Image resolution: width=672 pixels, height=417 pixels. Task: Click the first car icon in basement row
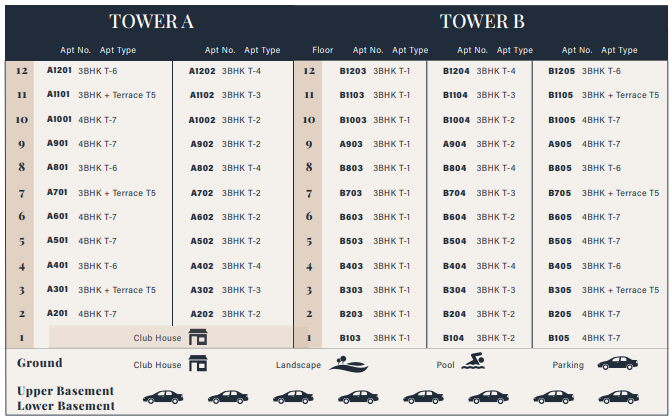coord(163,397)
